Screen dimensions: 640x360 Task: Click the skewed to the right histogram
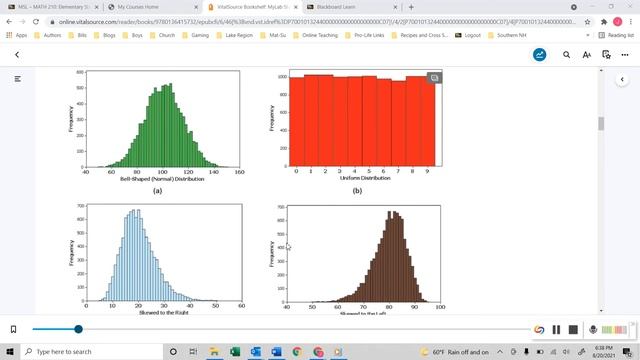point(164,253)
